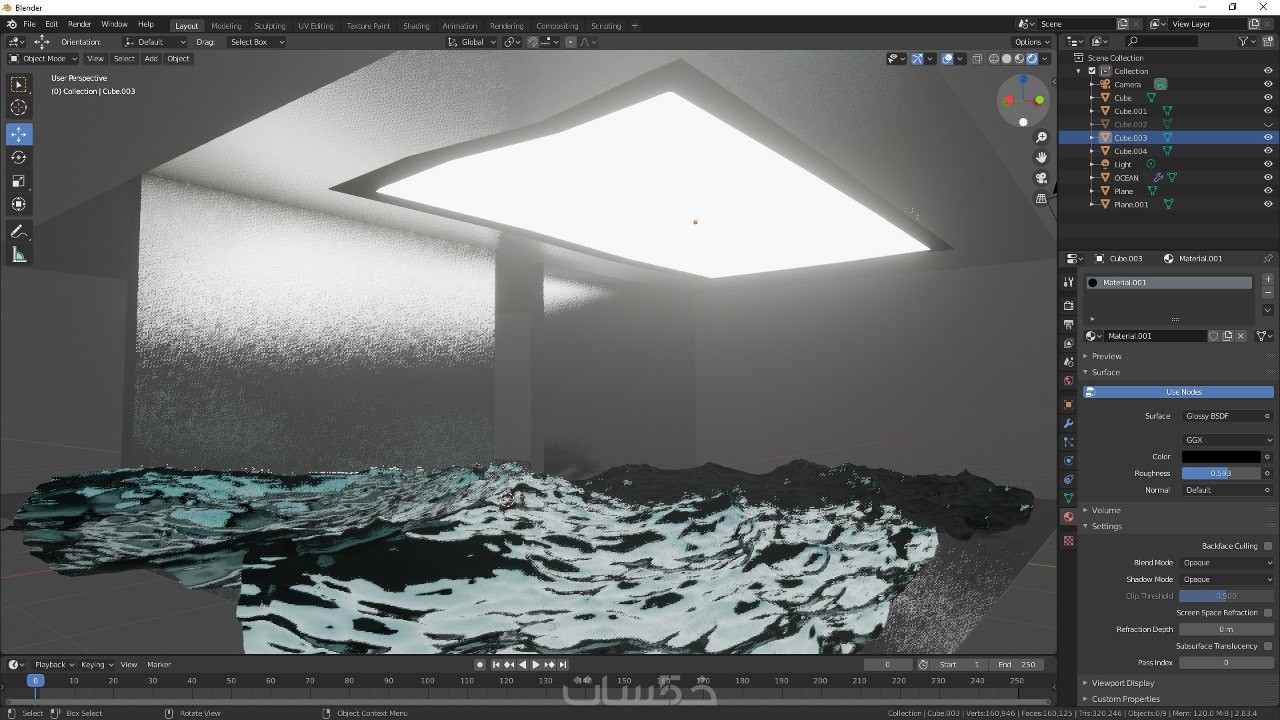Image resolution: width=1280 pixels, height=720 pixels.
Task: Open the Global transform orientation dropdown
Action: (471, 42)
